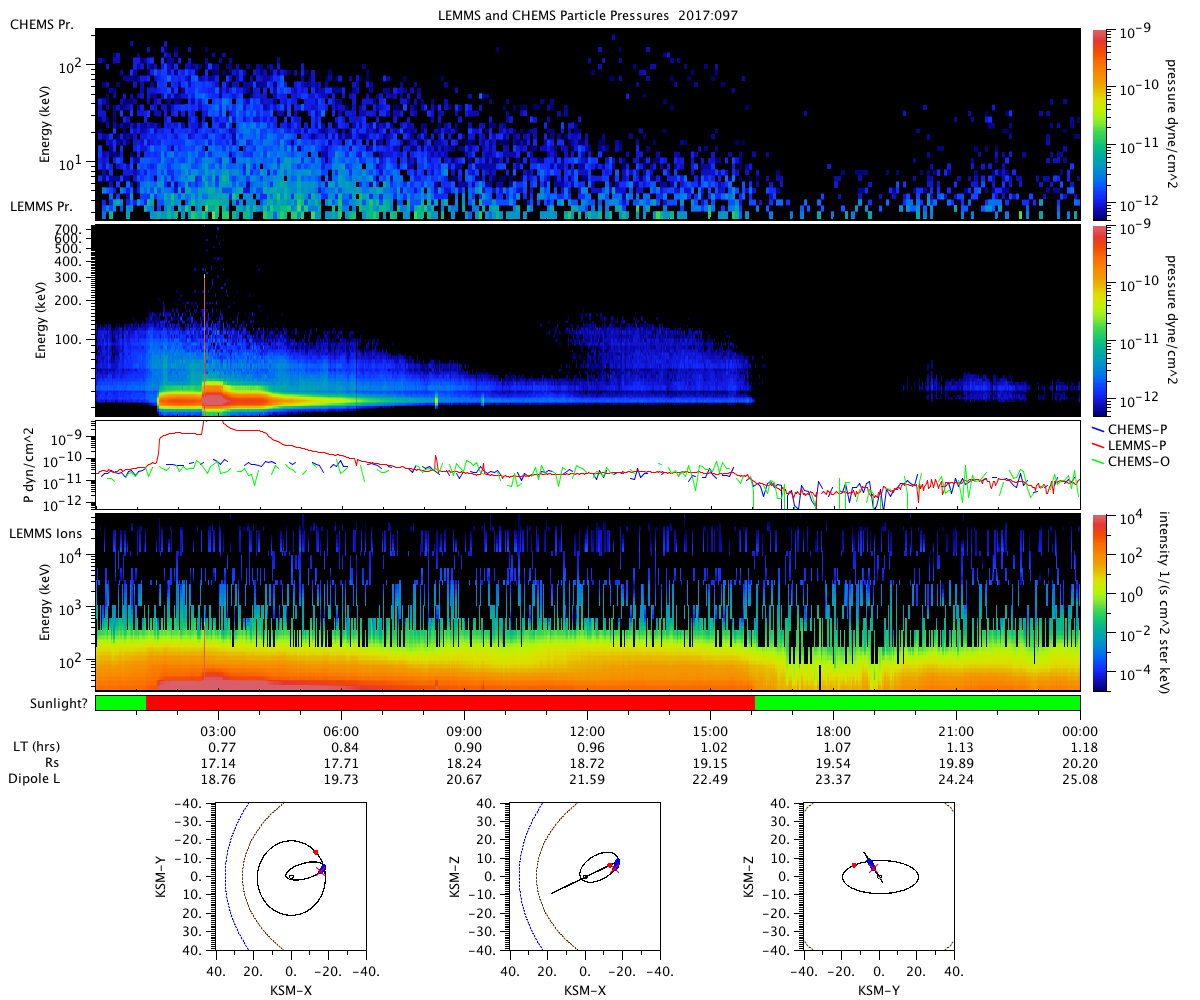Select Dipole L value 23.37
The image size is (1200, 1000).
[833, 778]
